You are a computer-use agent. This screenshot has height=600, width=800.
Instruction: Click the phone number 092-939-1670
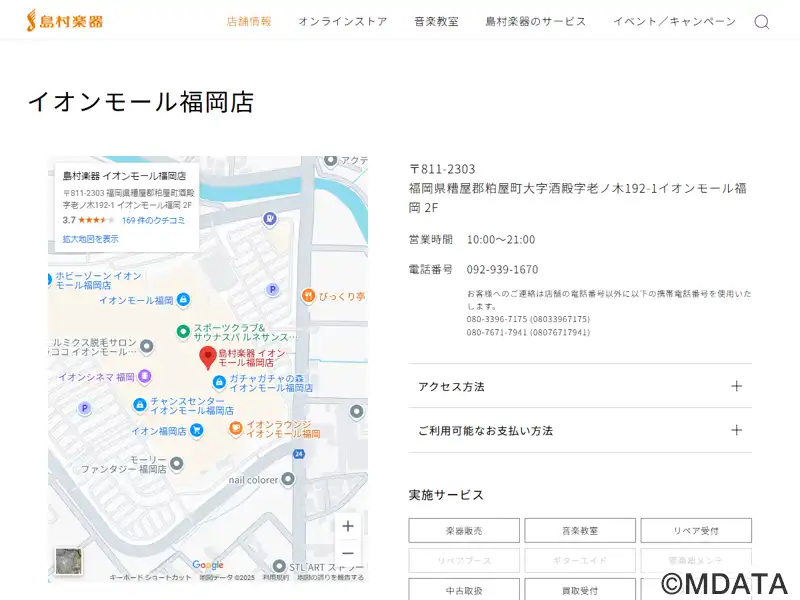(x=503, y=269)
